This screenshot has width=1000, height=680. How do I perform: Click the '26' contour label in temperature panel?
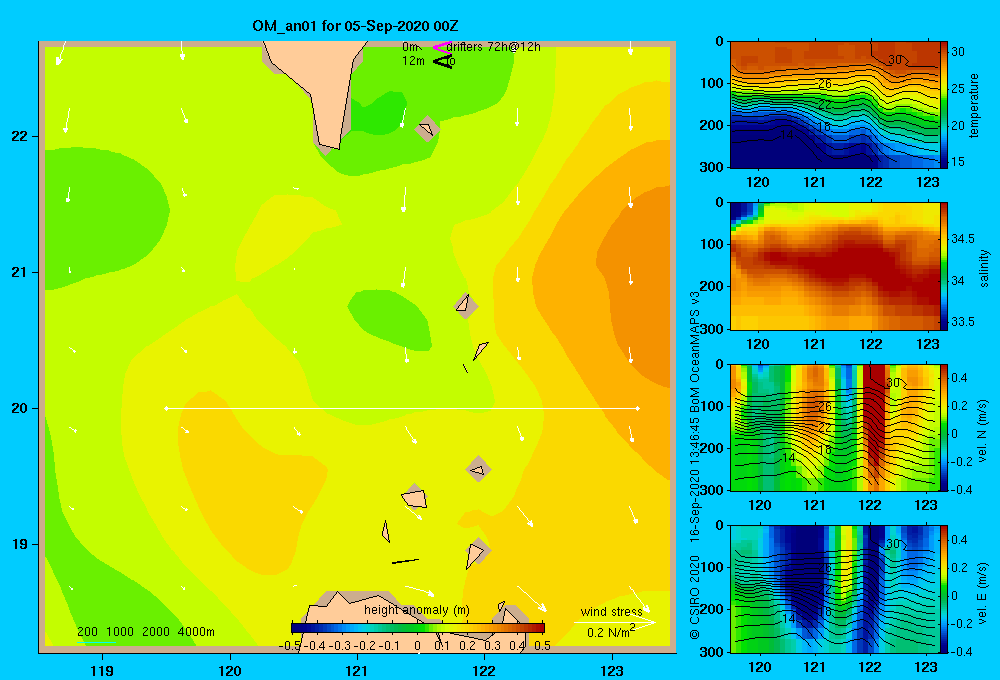pos(825,84)
